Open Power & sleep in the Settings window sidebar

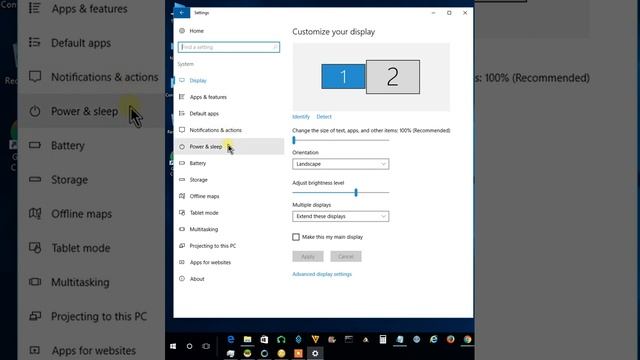[x=229, y=147]
